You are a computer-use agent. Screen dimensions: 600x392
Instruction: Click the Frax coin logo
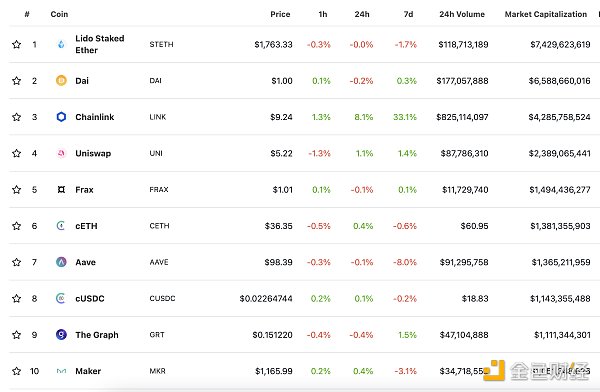click(61, 189)
